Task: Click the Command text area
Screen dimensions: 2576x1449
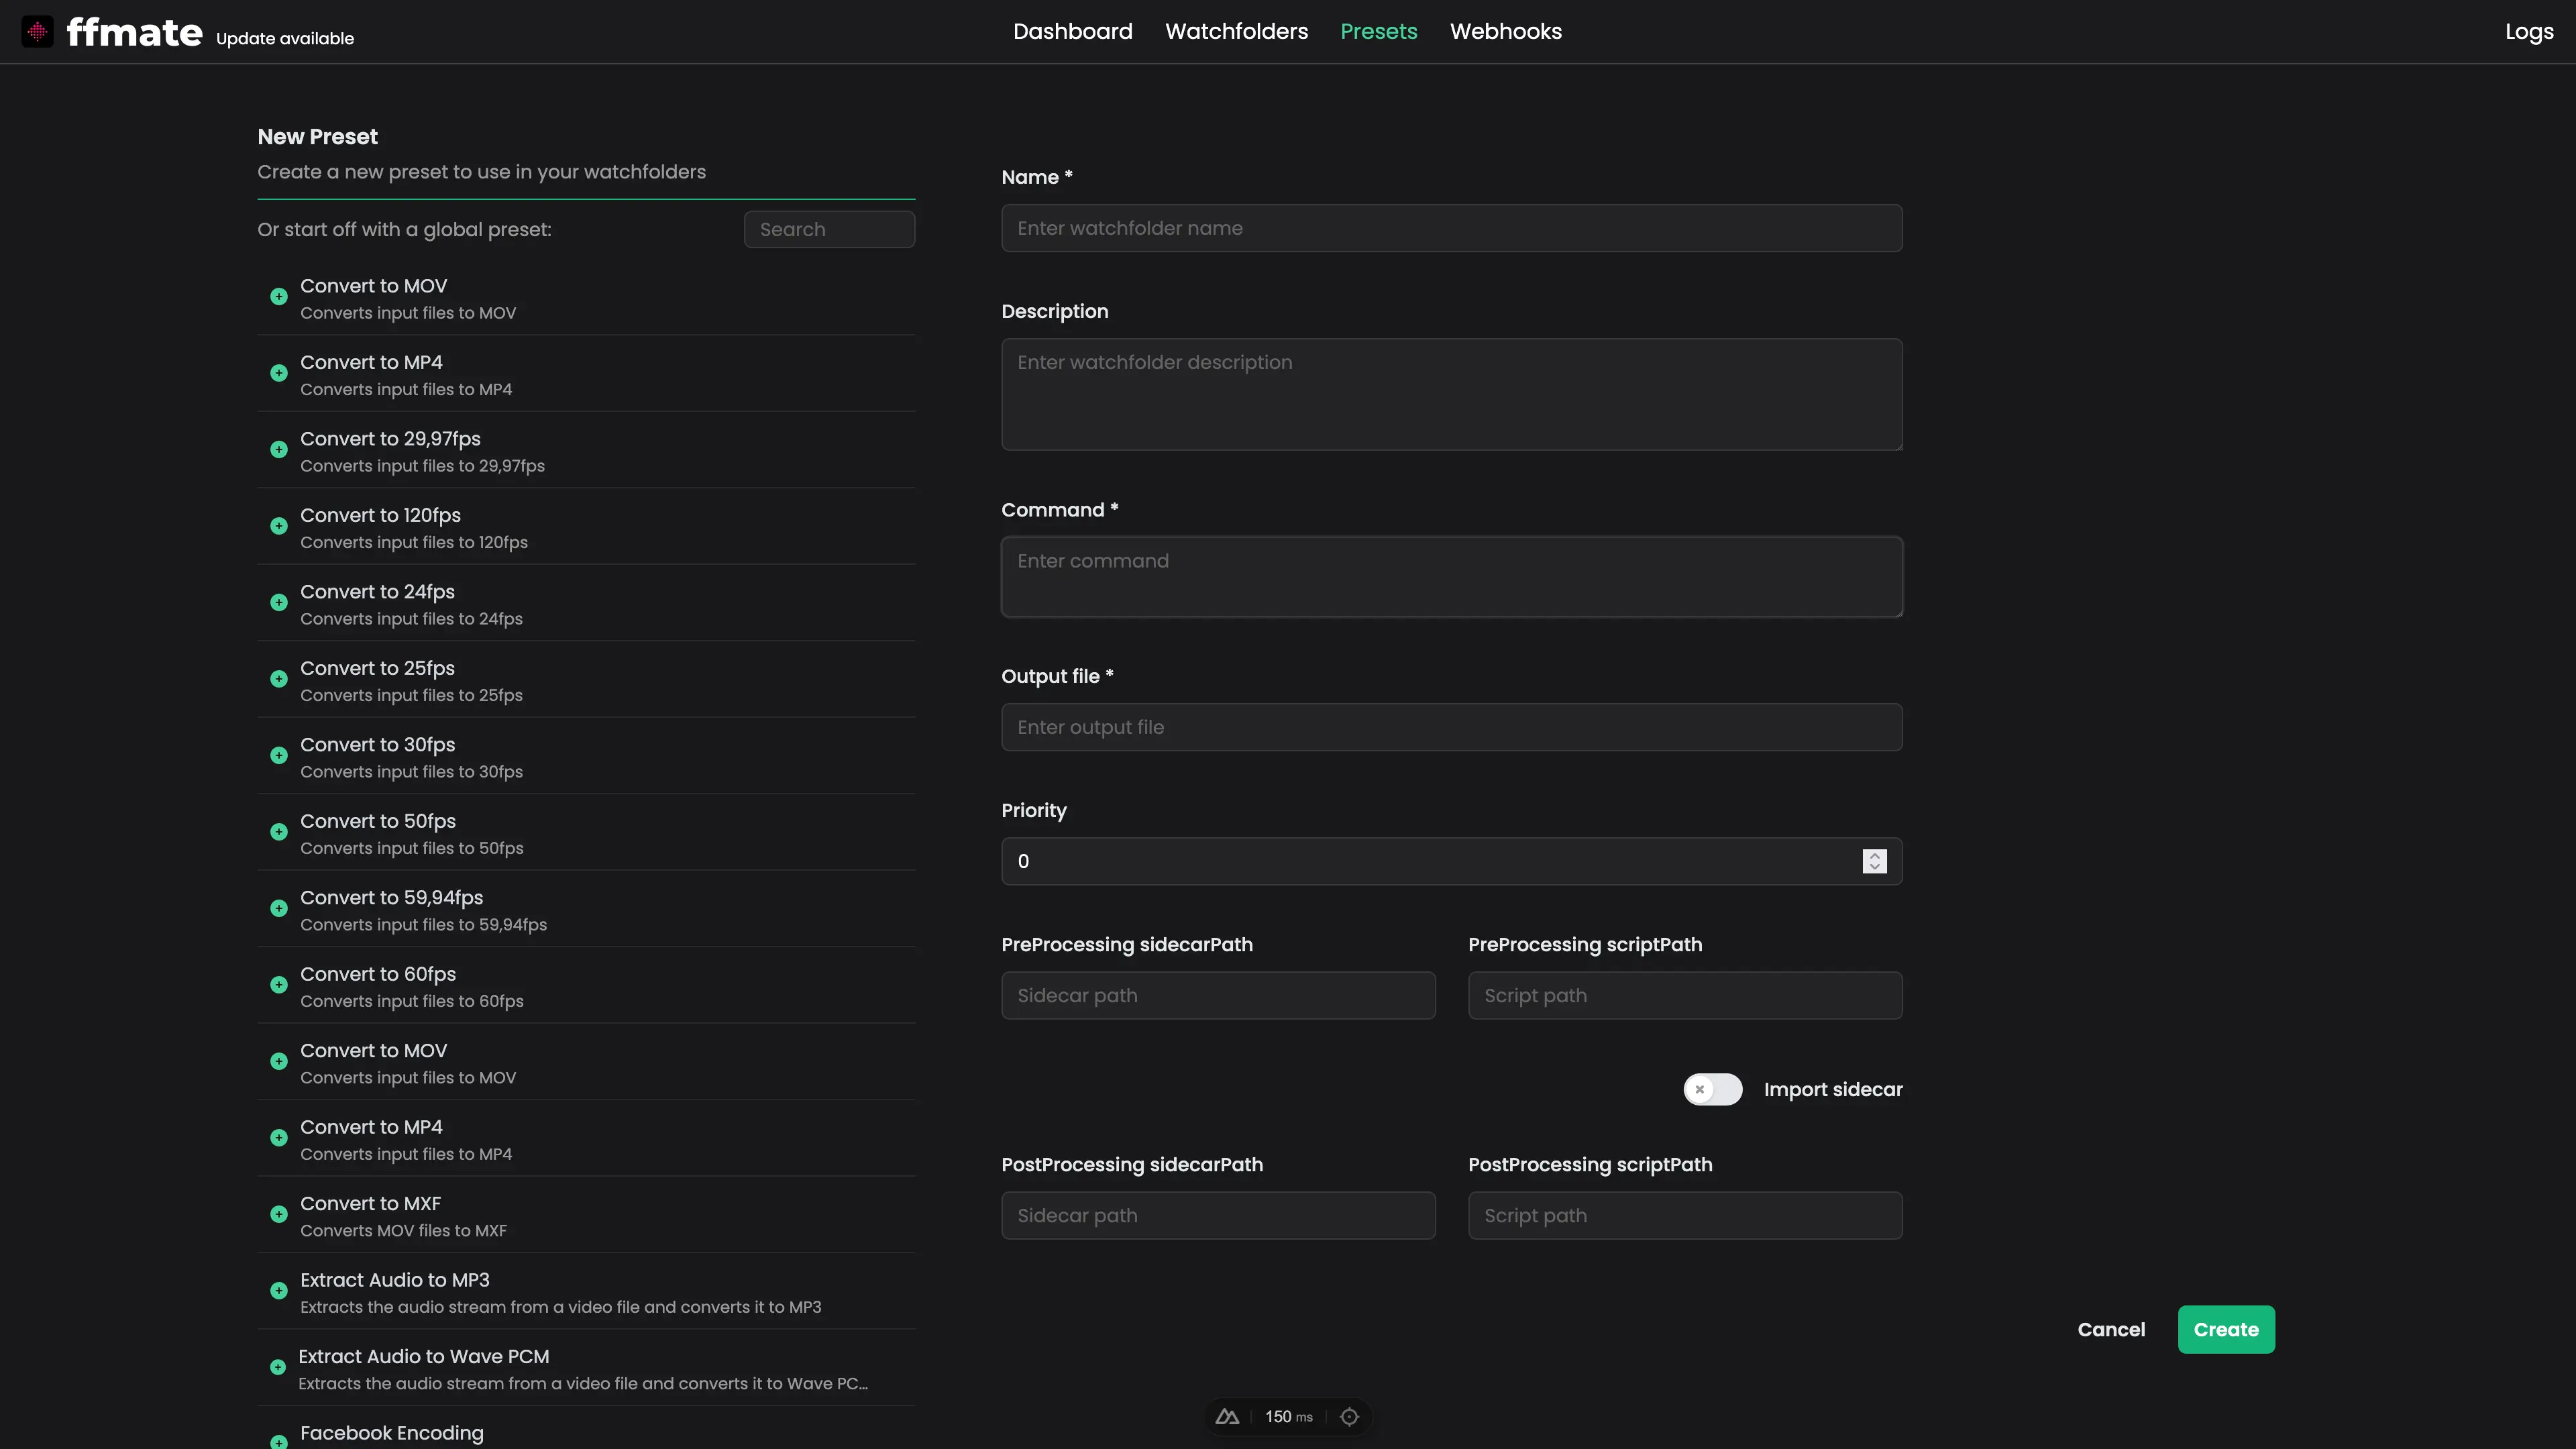Action: point(1451,577)
